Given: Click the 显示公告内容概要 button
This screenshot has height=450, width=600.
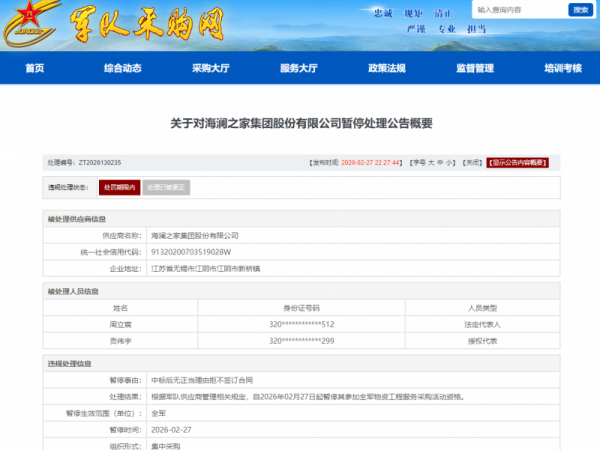Looking at the screenshot, I should click(517, 162).
